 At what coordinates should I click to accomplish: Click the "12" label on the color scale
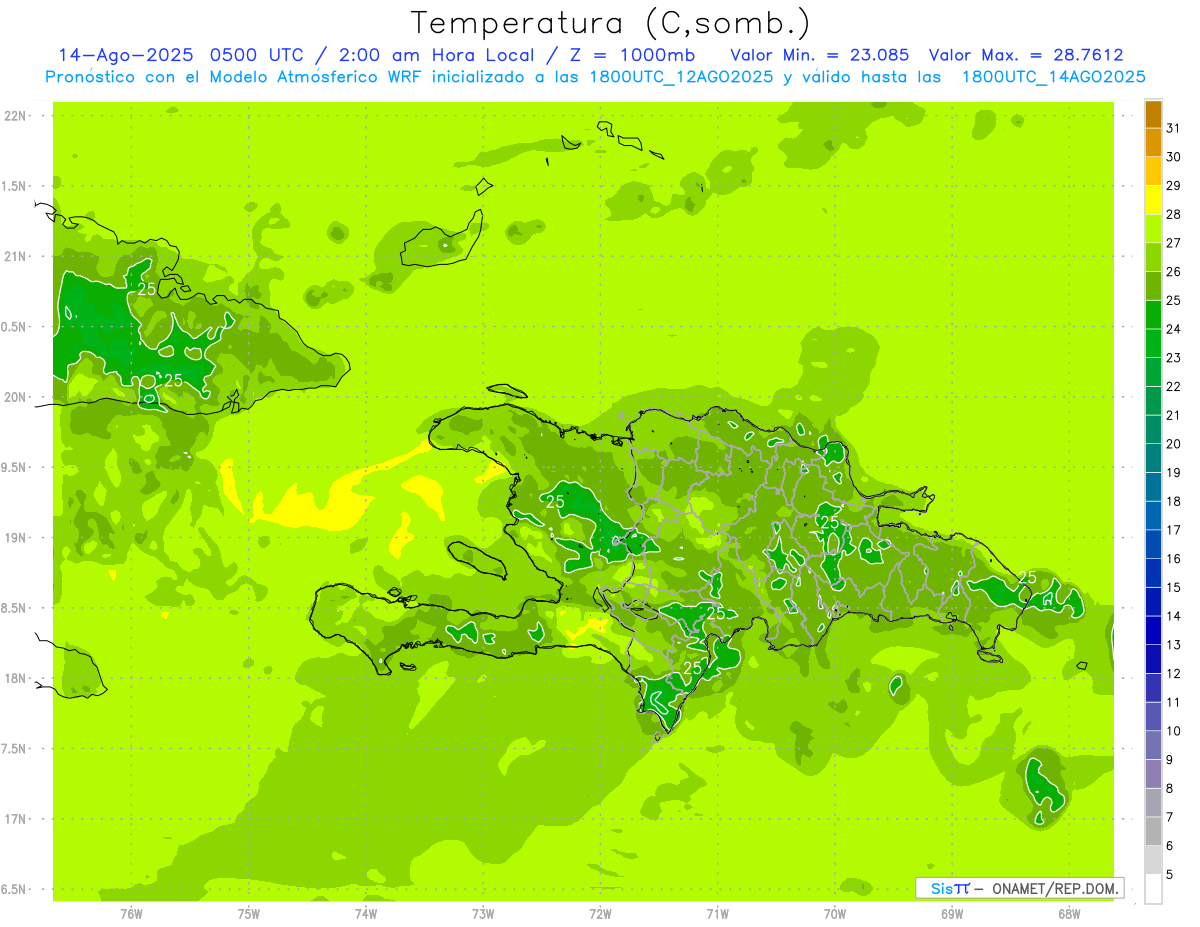1173,674
